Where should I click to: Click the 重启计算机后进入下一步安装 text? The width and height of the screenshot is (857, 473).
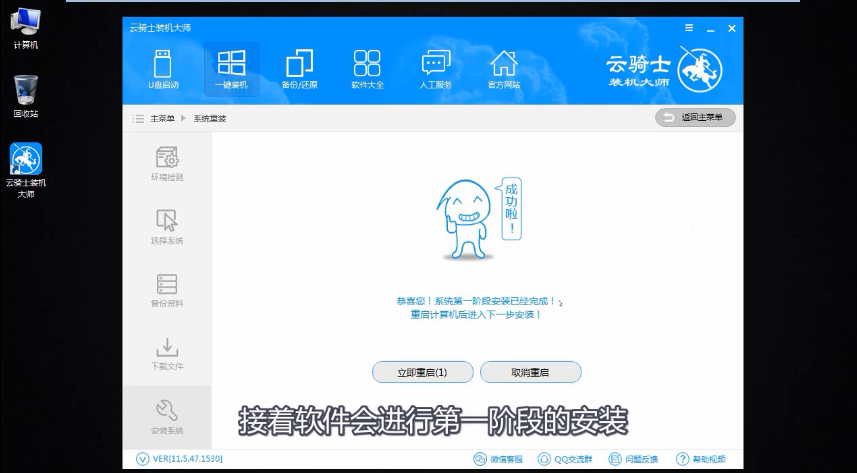pyautogui.click(x=476, y=314)
